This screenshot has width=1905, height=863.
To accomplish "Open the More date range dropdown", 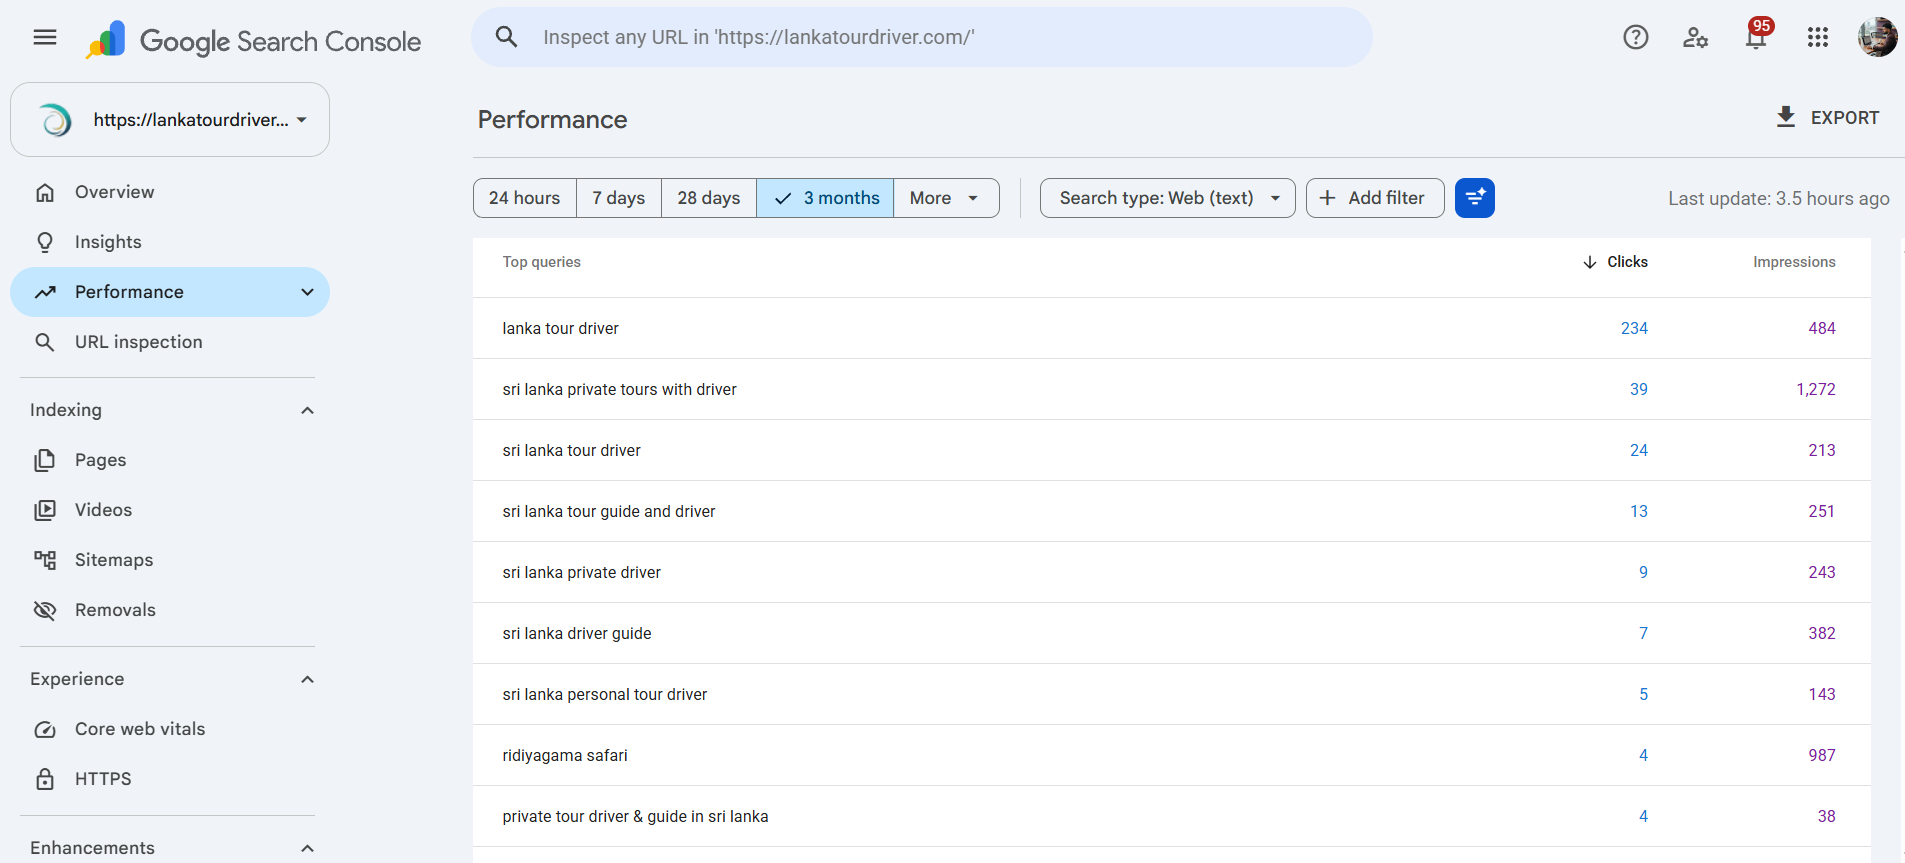I will tap(946, 198).
